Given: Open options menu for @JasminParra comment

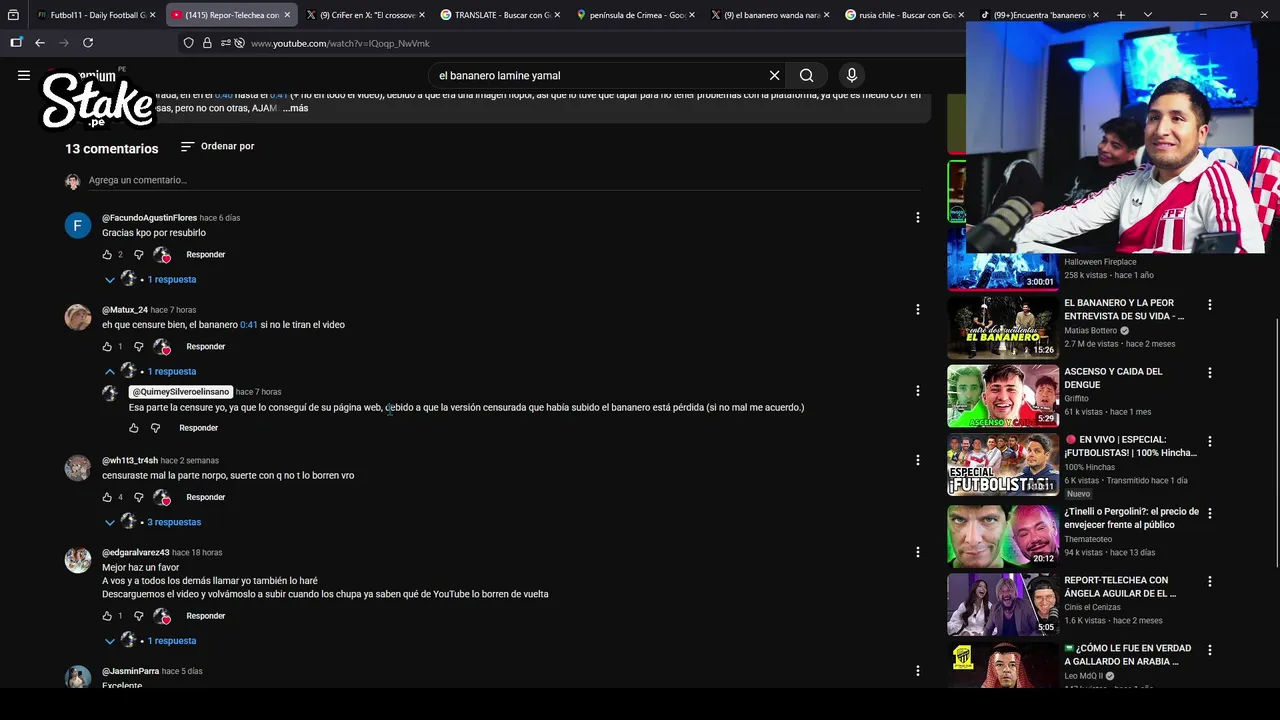Looking at the screenshot, I should click(917, 671).
